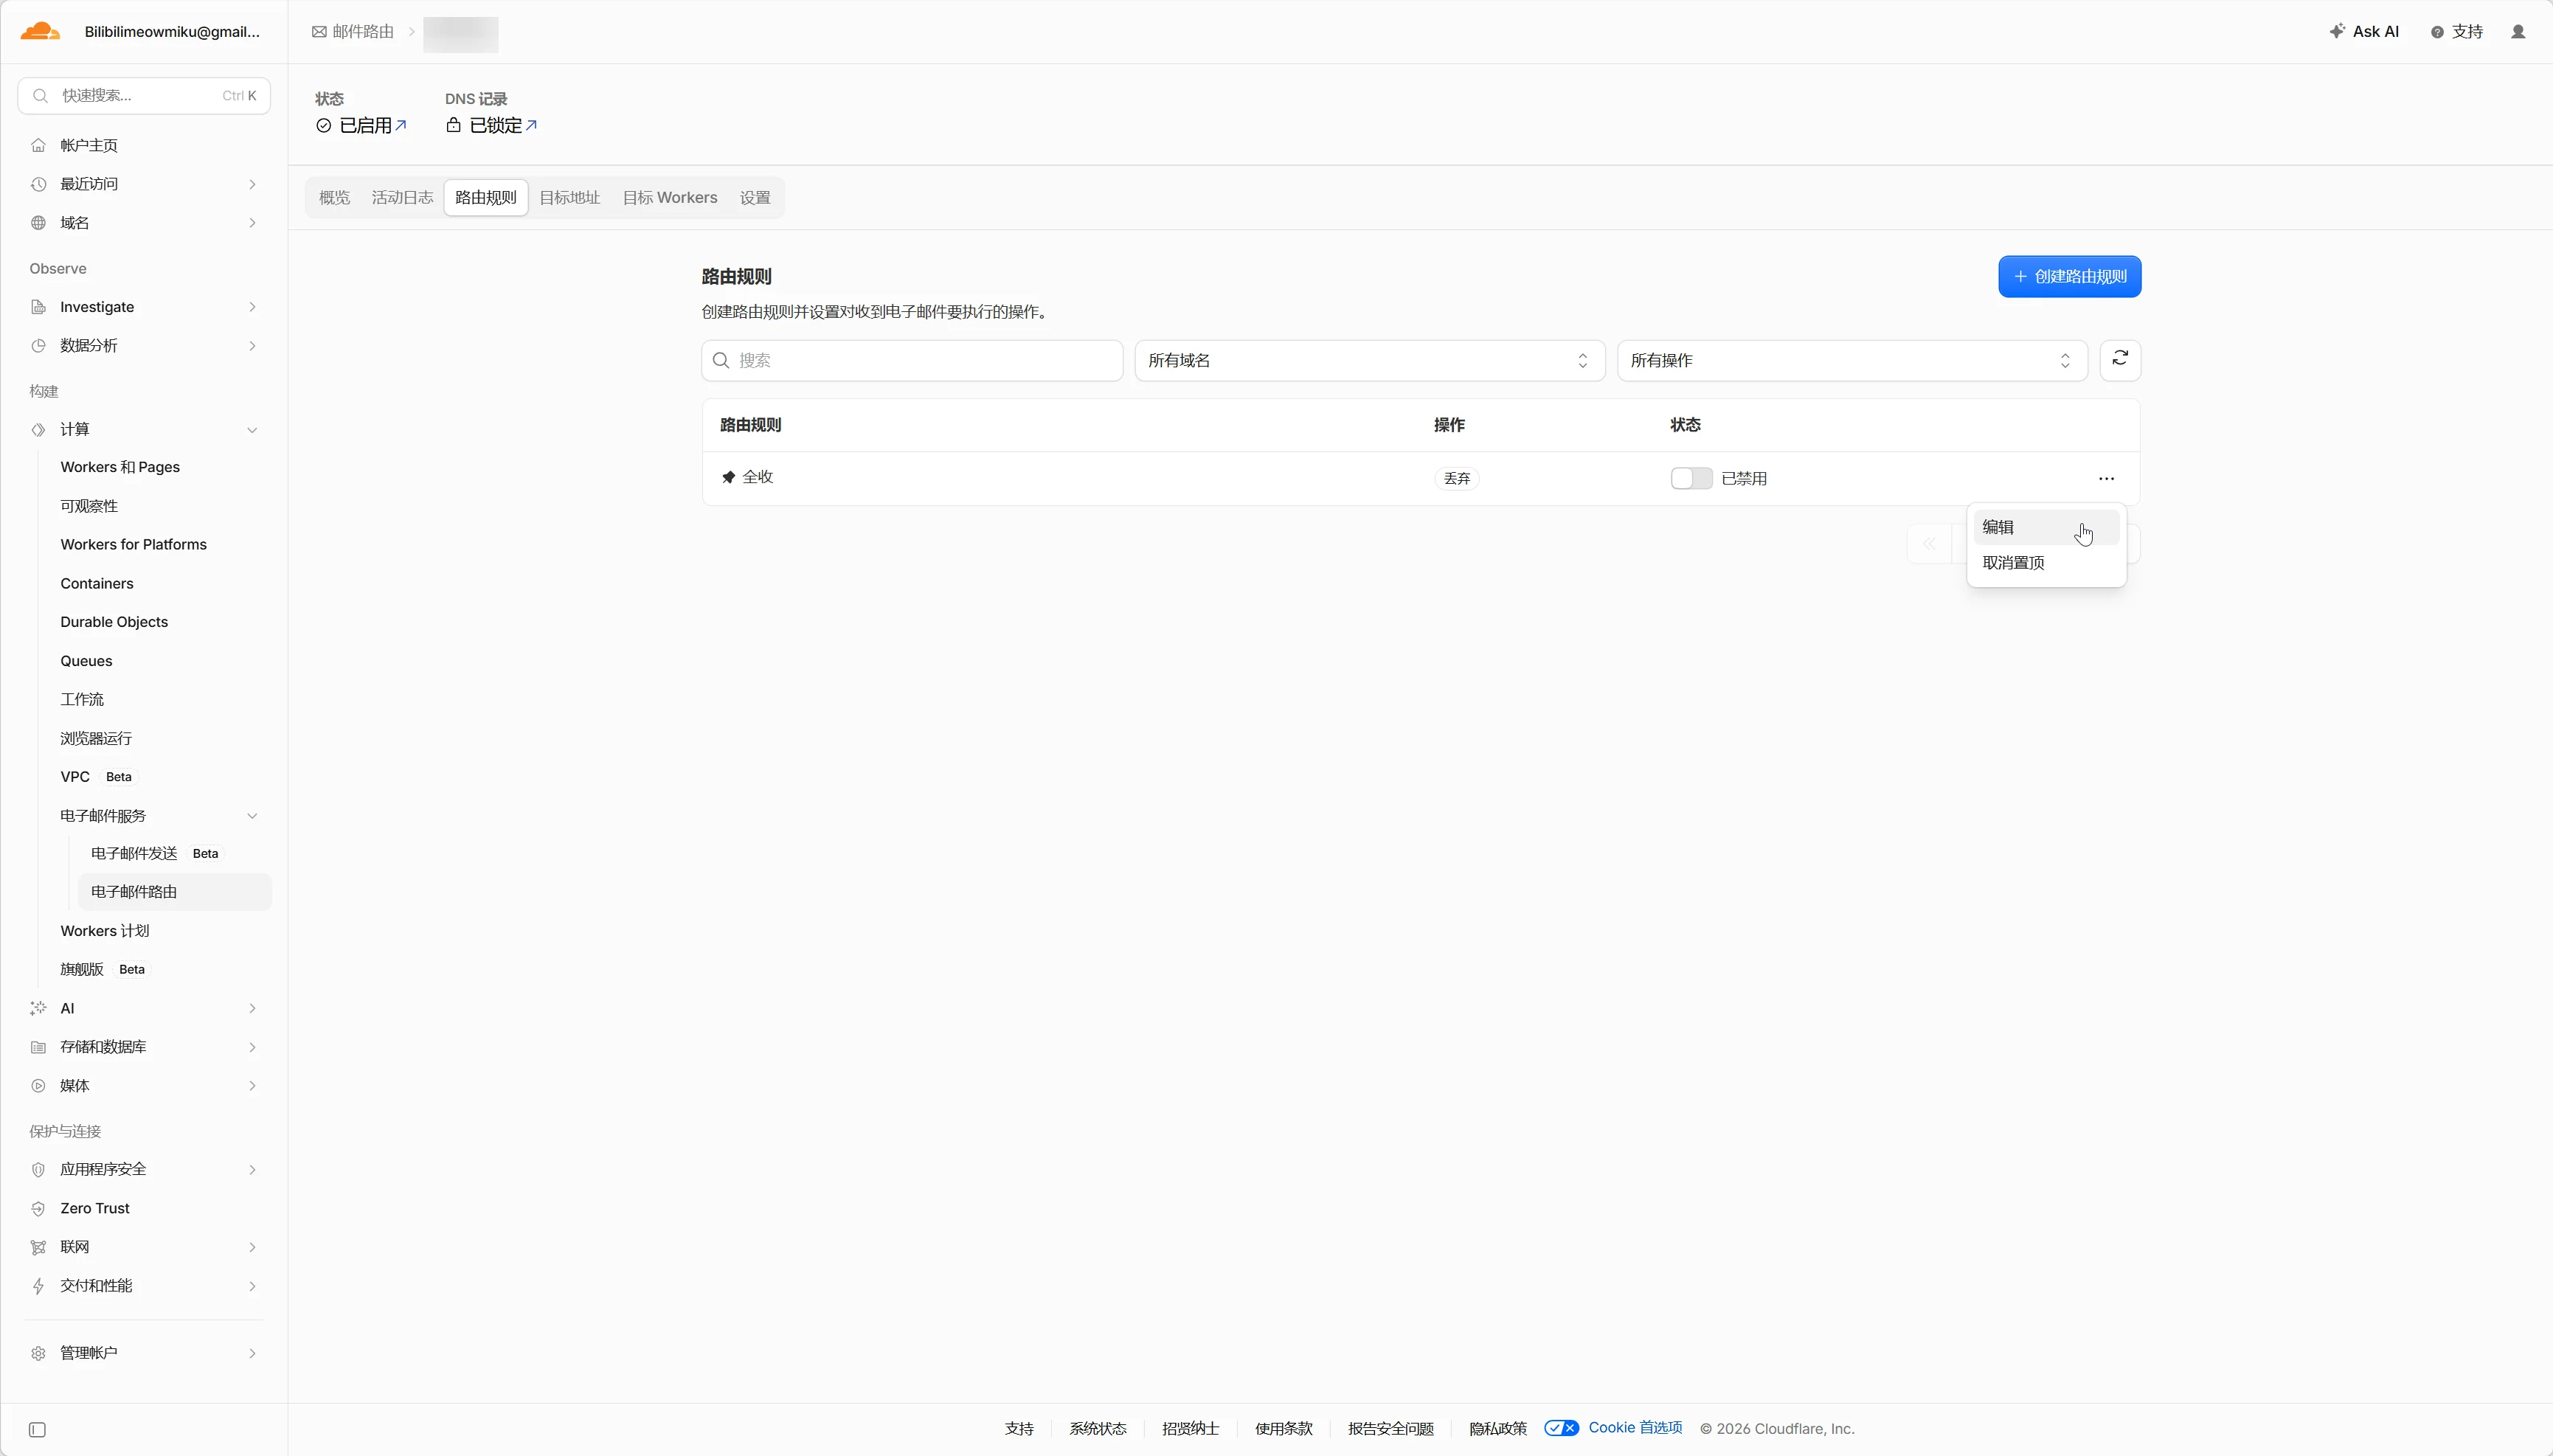Click the 交付和性能 lightning icon

coord(38,1286)
